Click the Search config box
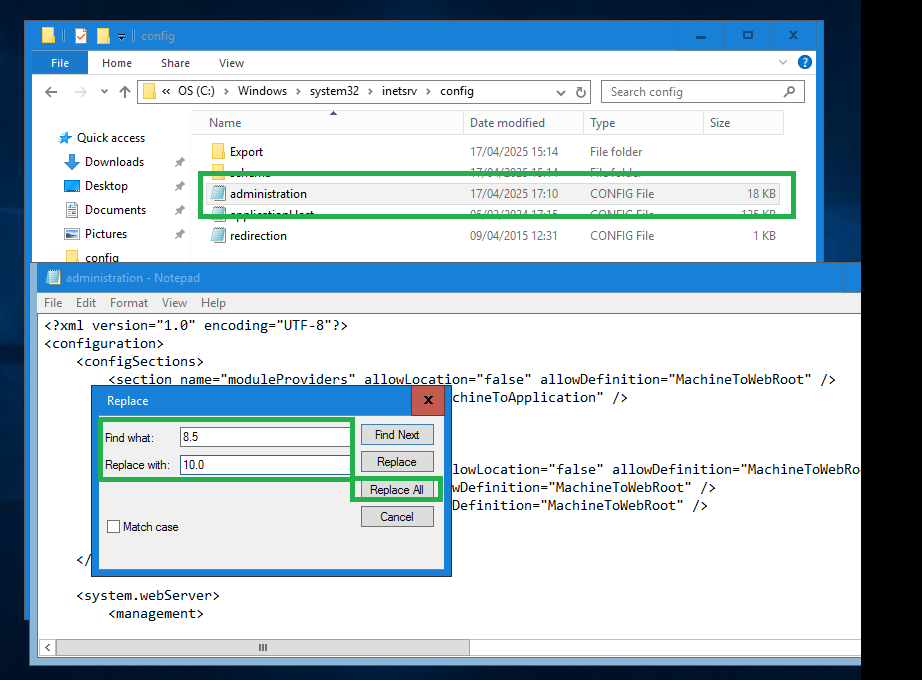 703,92
